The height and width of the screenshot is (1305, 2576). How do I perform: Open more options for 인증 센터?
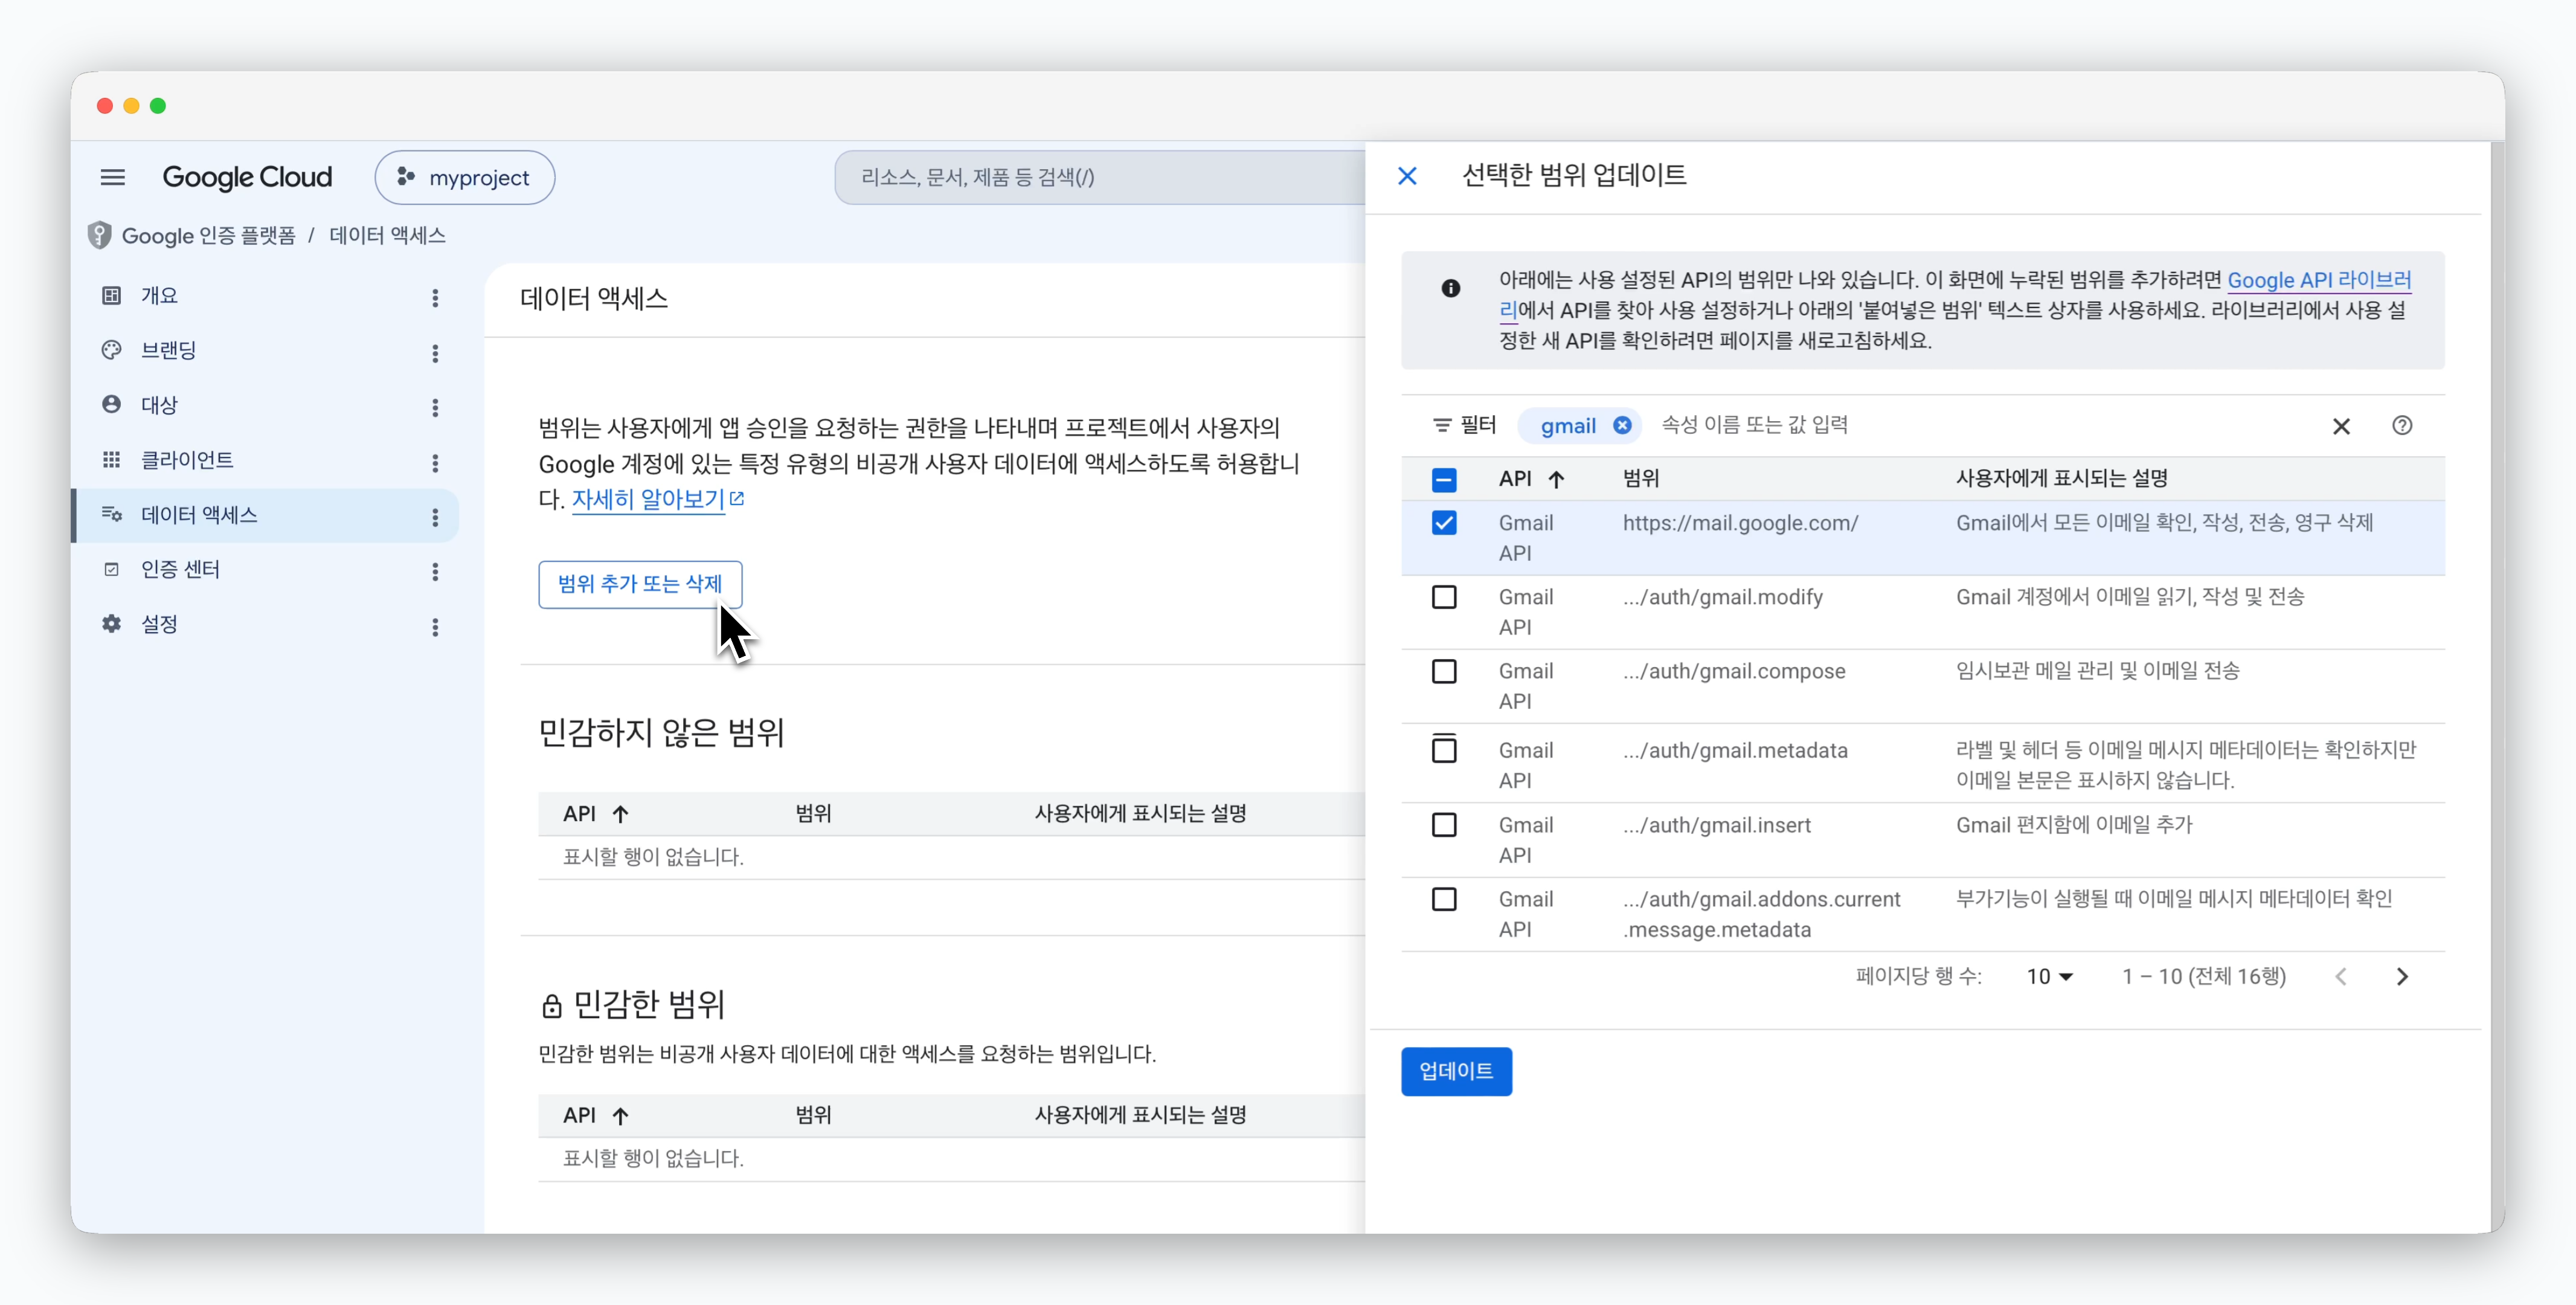[x=435, y=572]
